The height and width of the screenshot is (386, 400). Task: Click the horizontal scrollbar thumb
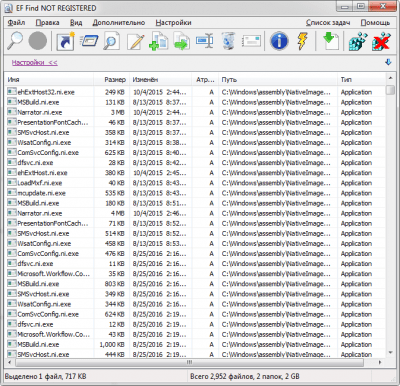pyautogui.click(x=189, y=362)
